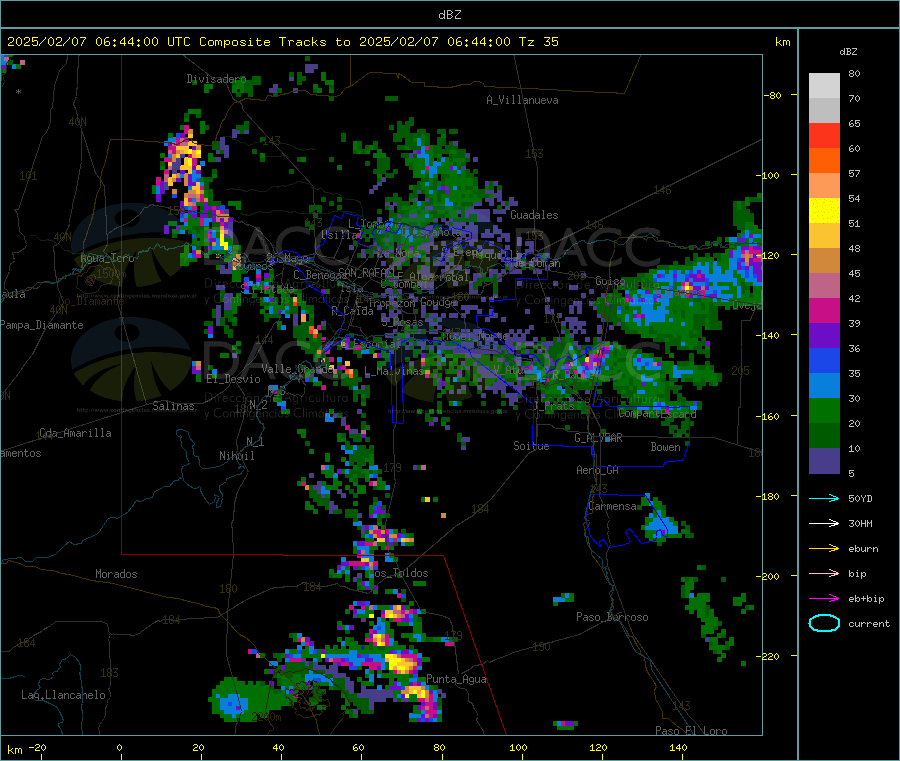The width and height of the screenshot is (900, 761).
Task: Select the orange 57-60 dBZ color swatch
Action: click(824, 161)
